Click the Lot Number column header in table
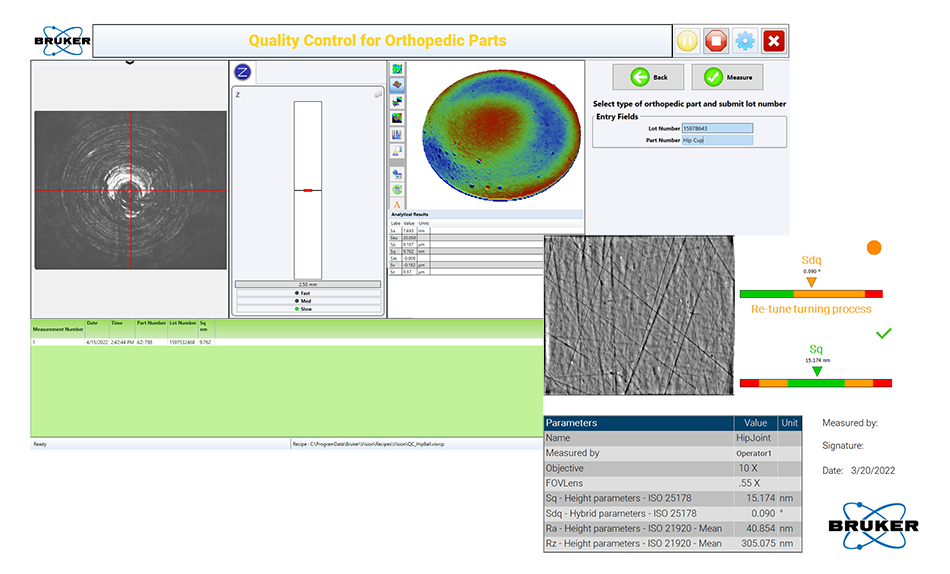 (183, 324)
